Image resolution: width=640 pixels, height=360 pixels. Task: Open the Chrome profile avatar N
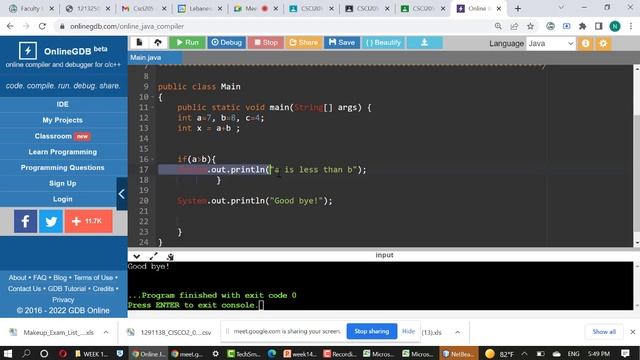click(615, 26)
